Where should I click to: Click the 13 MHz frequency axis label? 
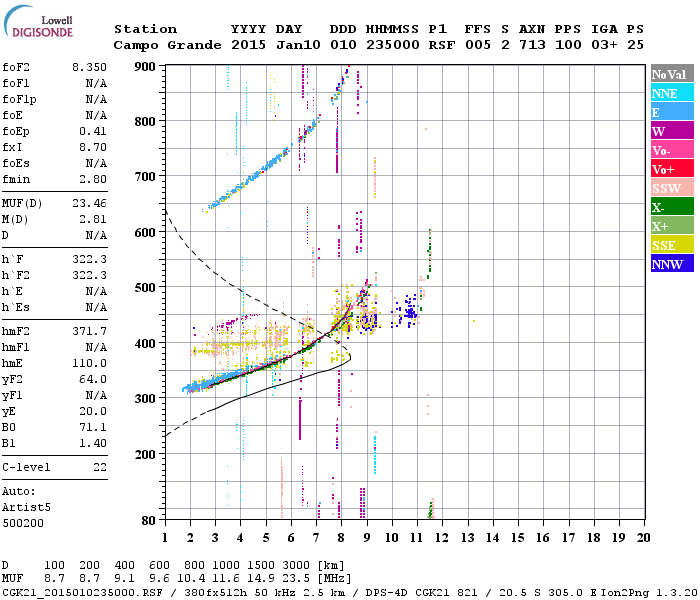pyautogui.click(x=467, y=538)
